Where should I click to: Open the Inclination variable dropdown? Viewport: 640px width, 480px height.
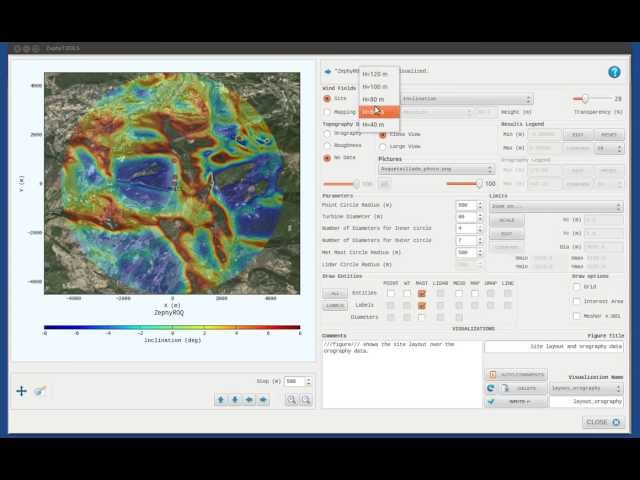(467, 99)
